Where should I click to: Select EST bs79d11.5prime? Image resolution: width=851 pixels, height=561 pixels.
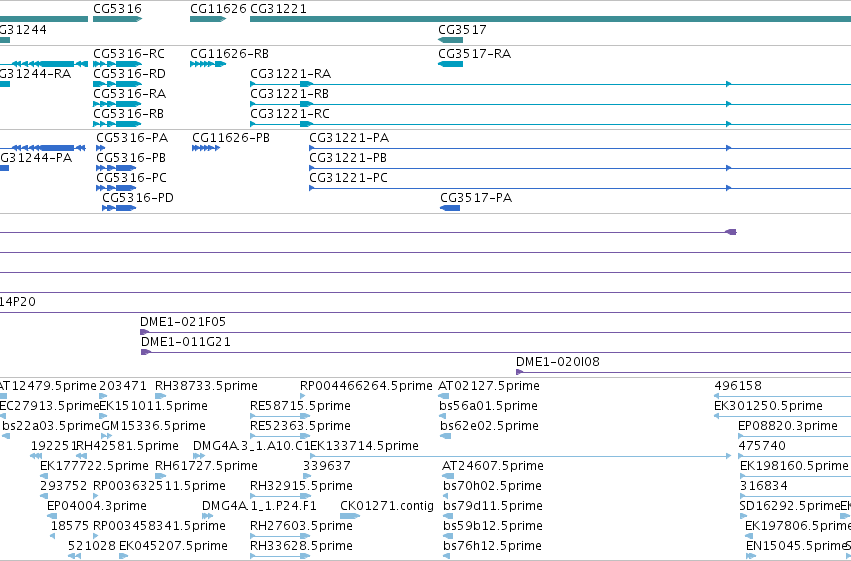(x=493, y=506)
